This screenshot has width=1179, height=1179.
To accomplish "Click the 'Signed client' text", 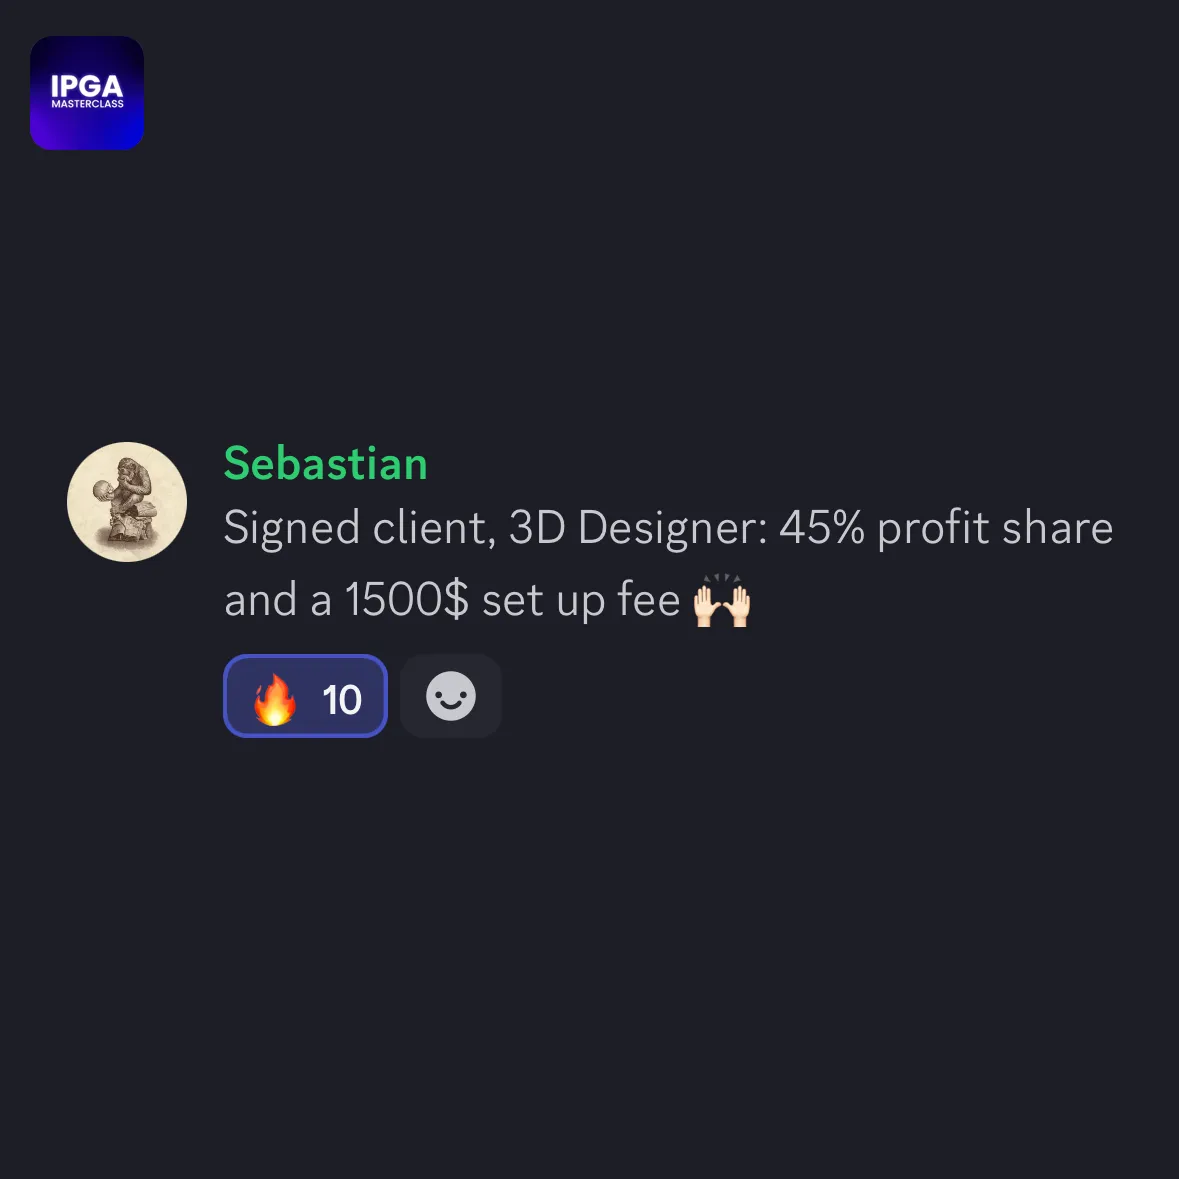I will (360, 528).
